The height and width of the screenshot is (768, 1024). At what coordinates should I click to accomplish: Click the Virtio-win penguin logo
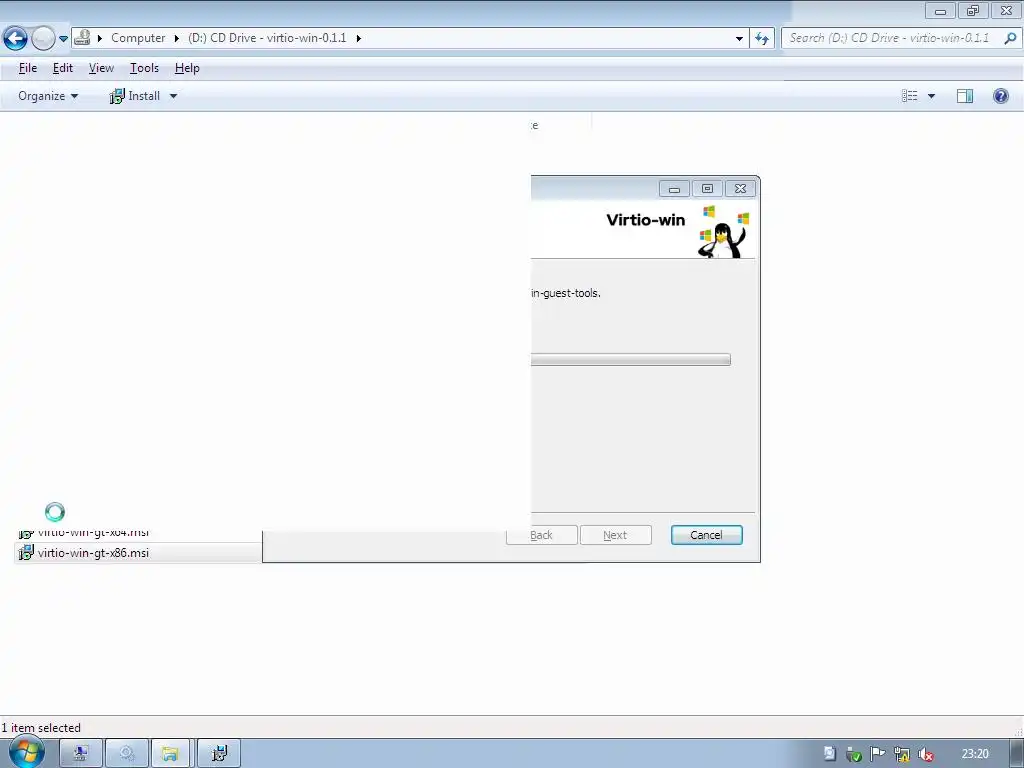723,232
